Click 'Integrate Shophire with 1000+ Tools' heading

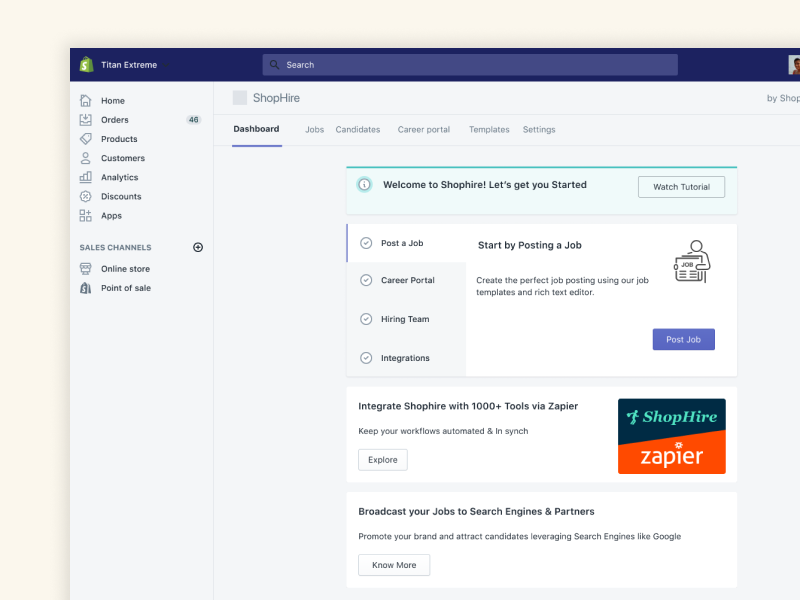pos(468,407)
